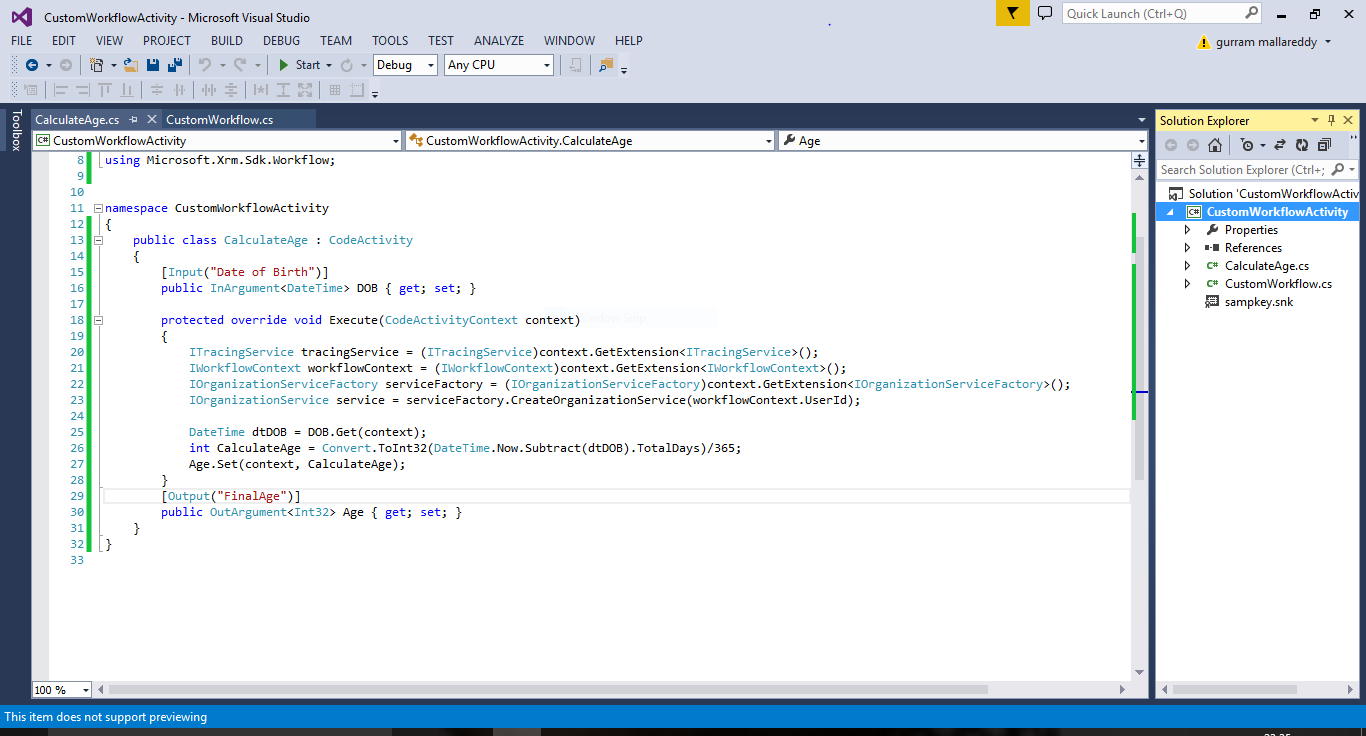Collapse the Execute method outlining box
1366x736 pixels.
tap(98, 320)
